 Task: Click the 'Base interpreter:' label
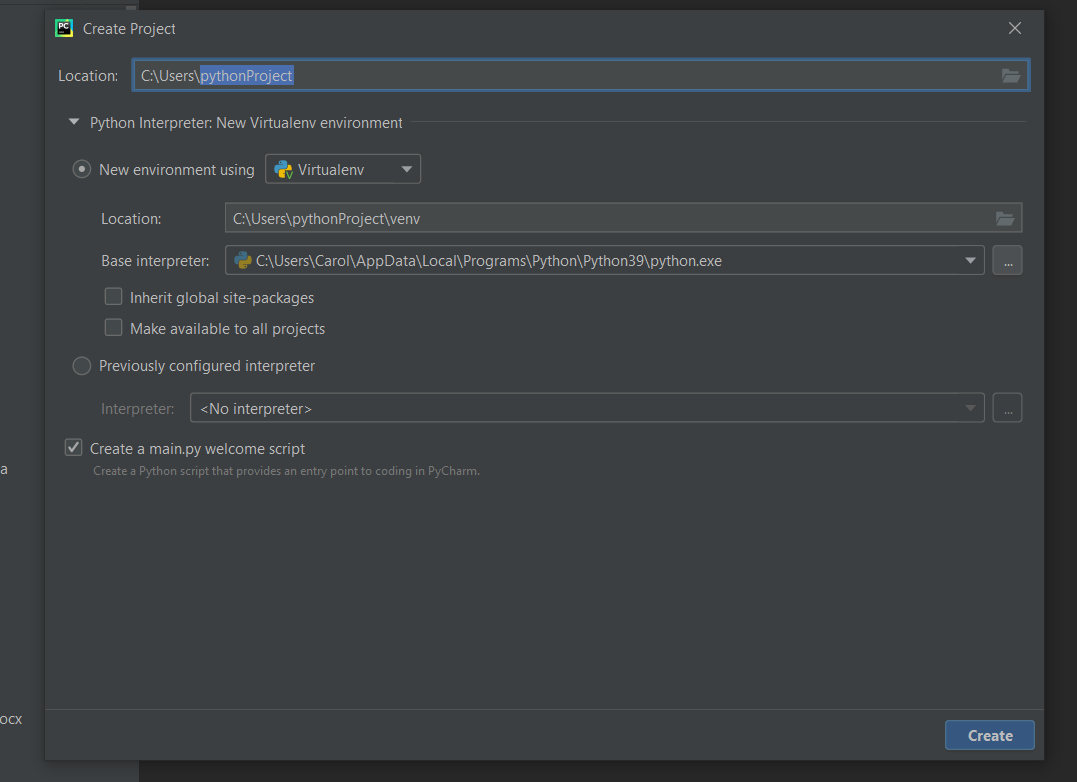click(155, 261)
